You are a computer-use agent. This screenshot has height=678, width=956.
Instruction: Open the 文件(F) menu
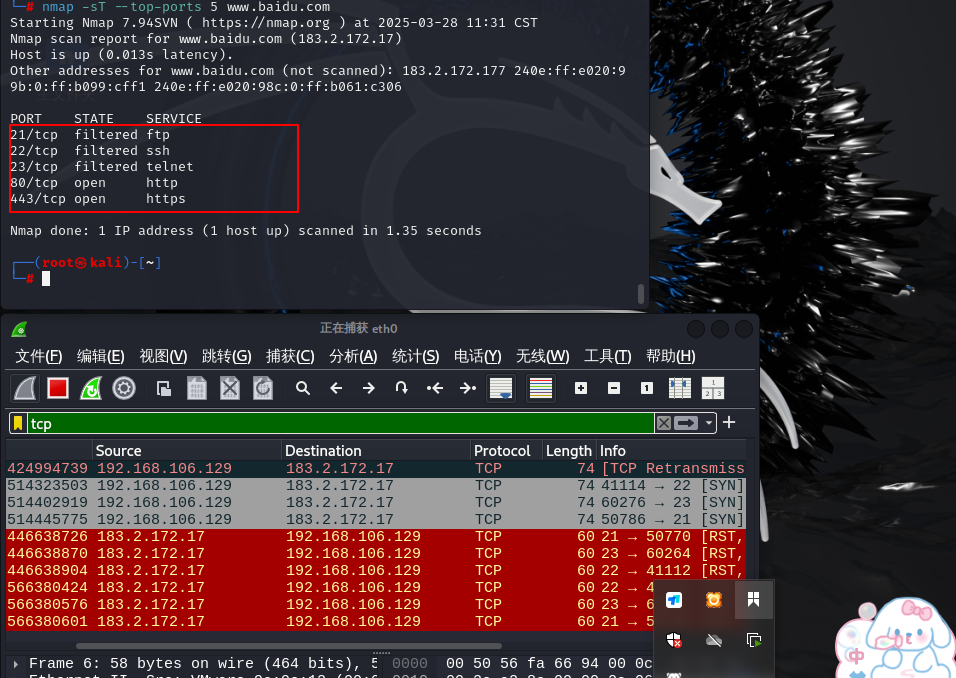[x=38, y=356]
